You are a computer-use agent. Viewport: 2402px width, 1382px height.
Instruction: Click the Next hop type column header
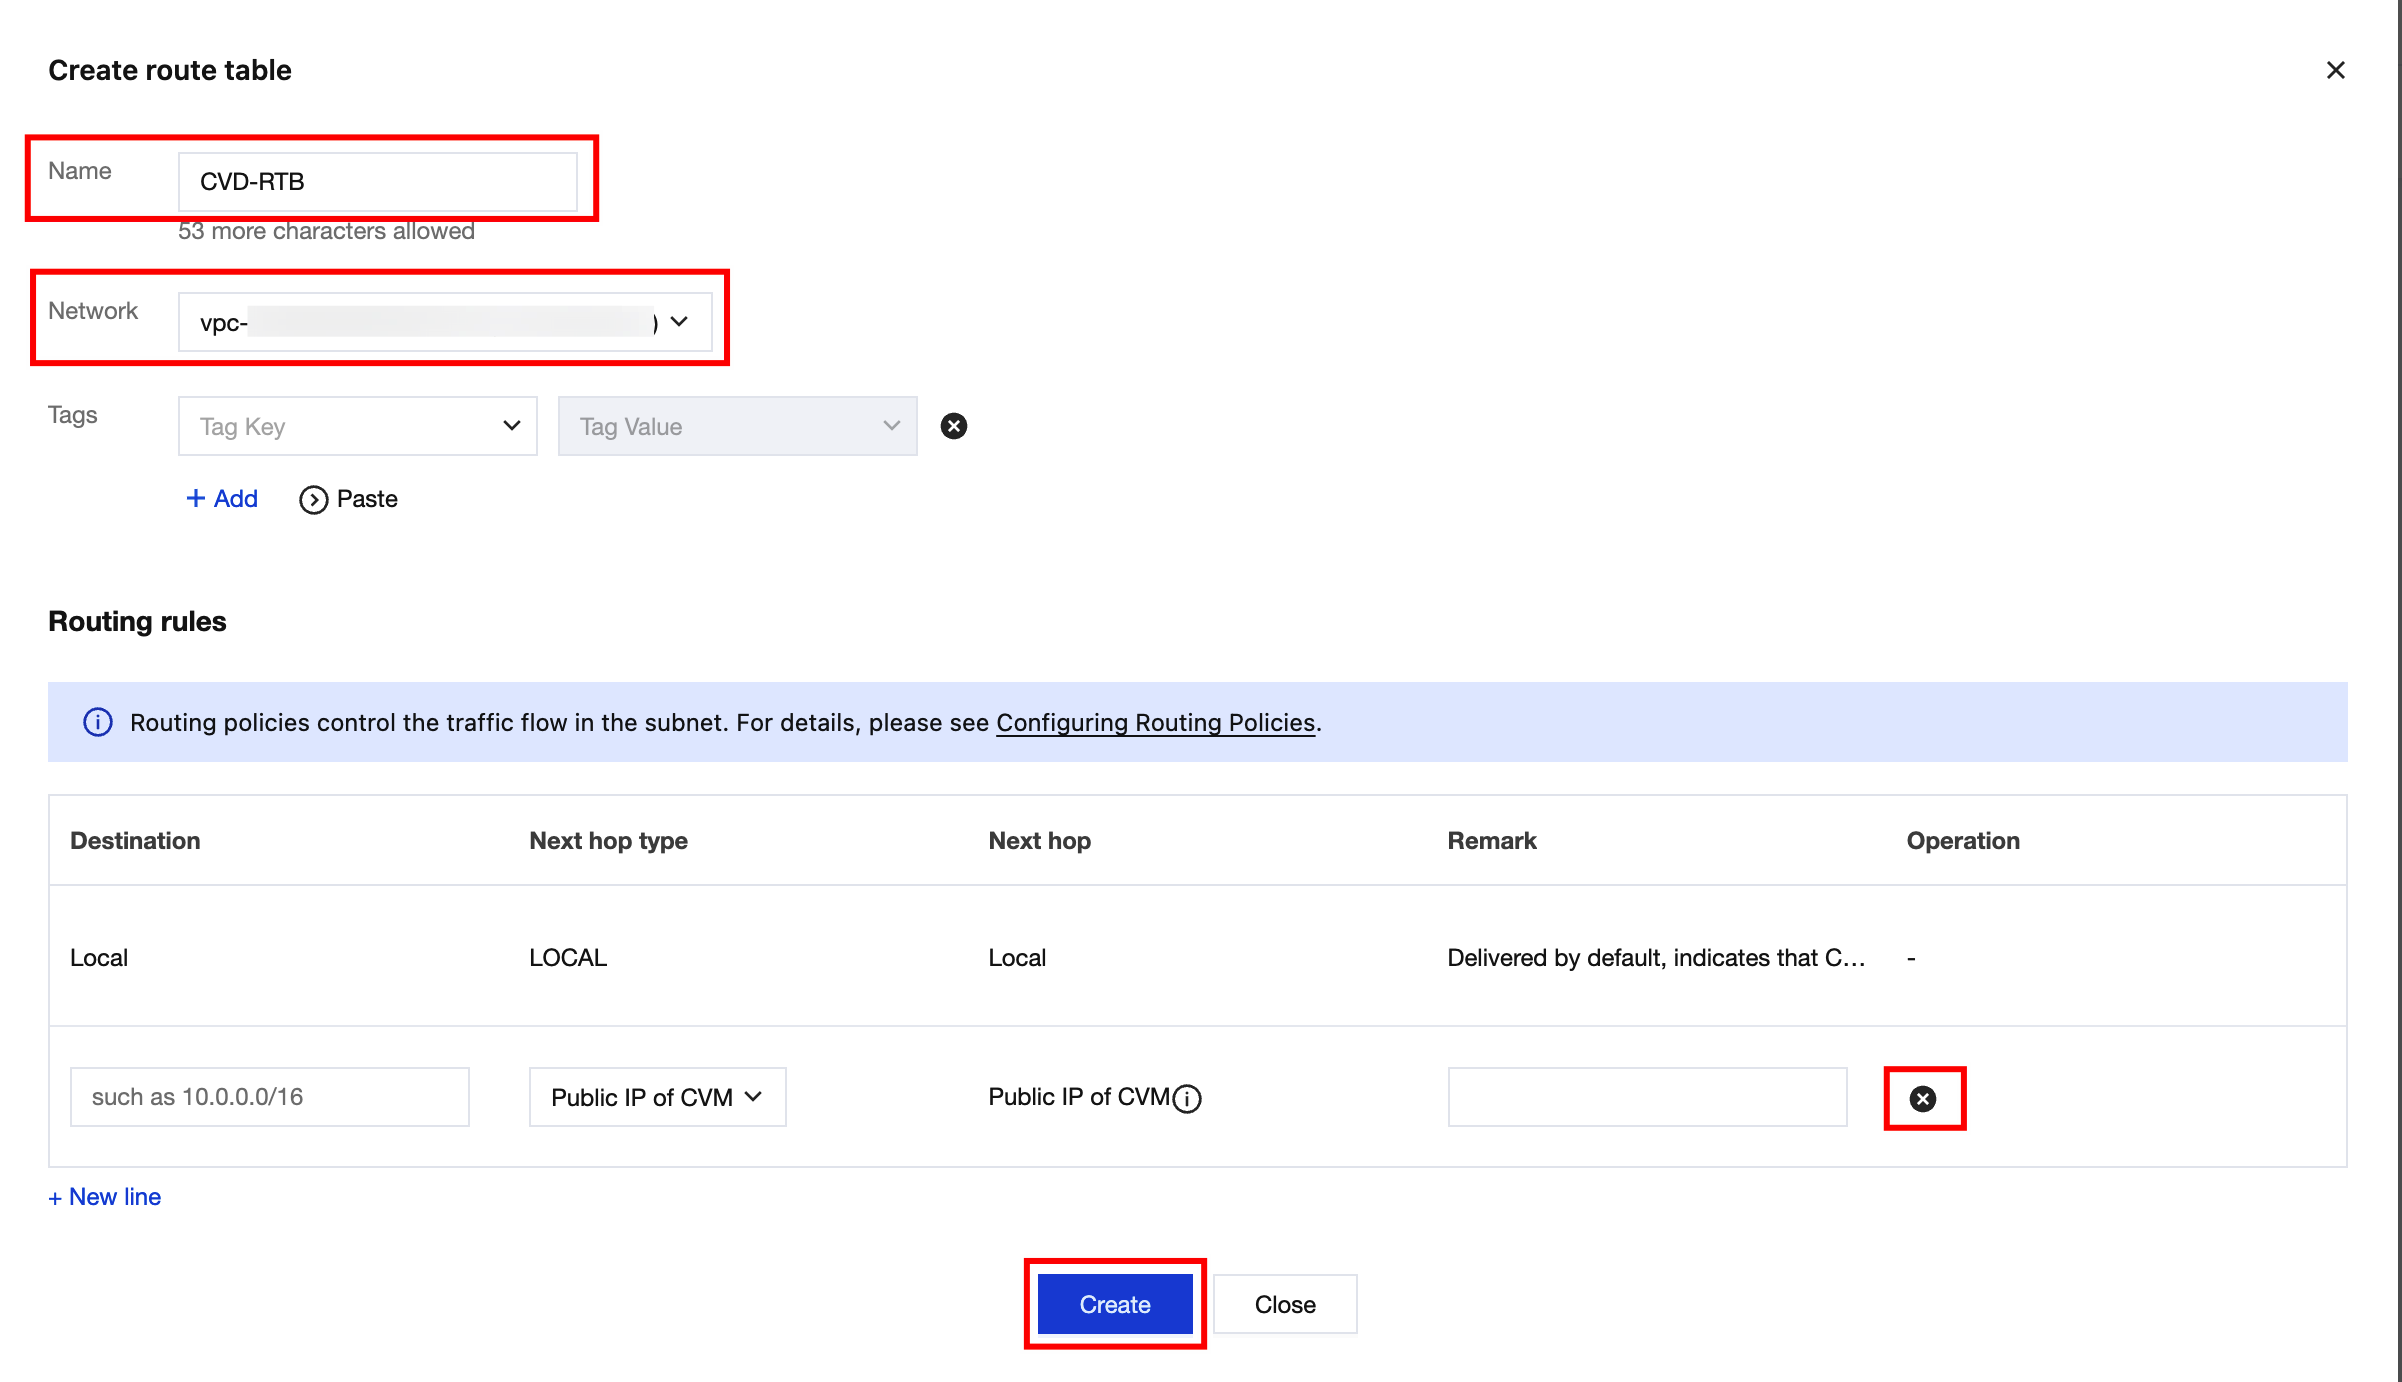pyautogui.click(x=608, y=840)
